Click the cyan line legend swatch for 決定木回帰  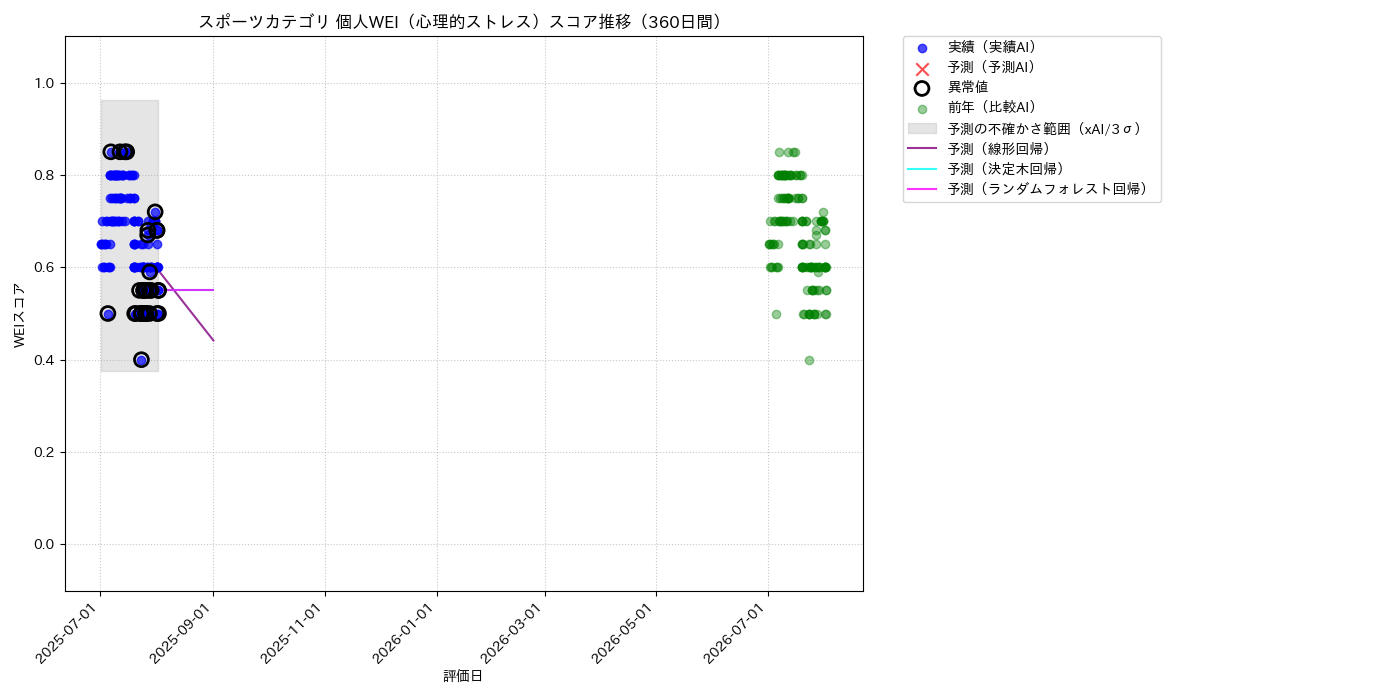click(x=922, y=169)
